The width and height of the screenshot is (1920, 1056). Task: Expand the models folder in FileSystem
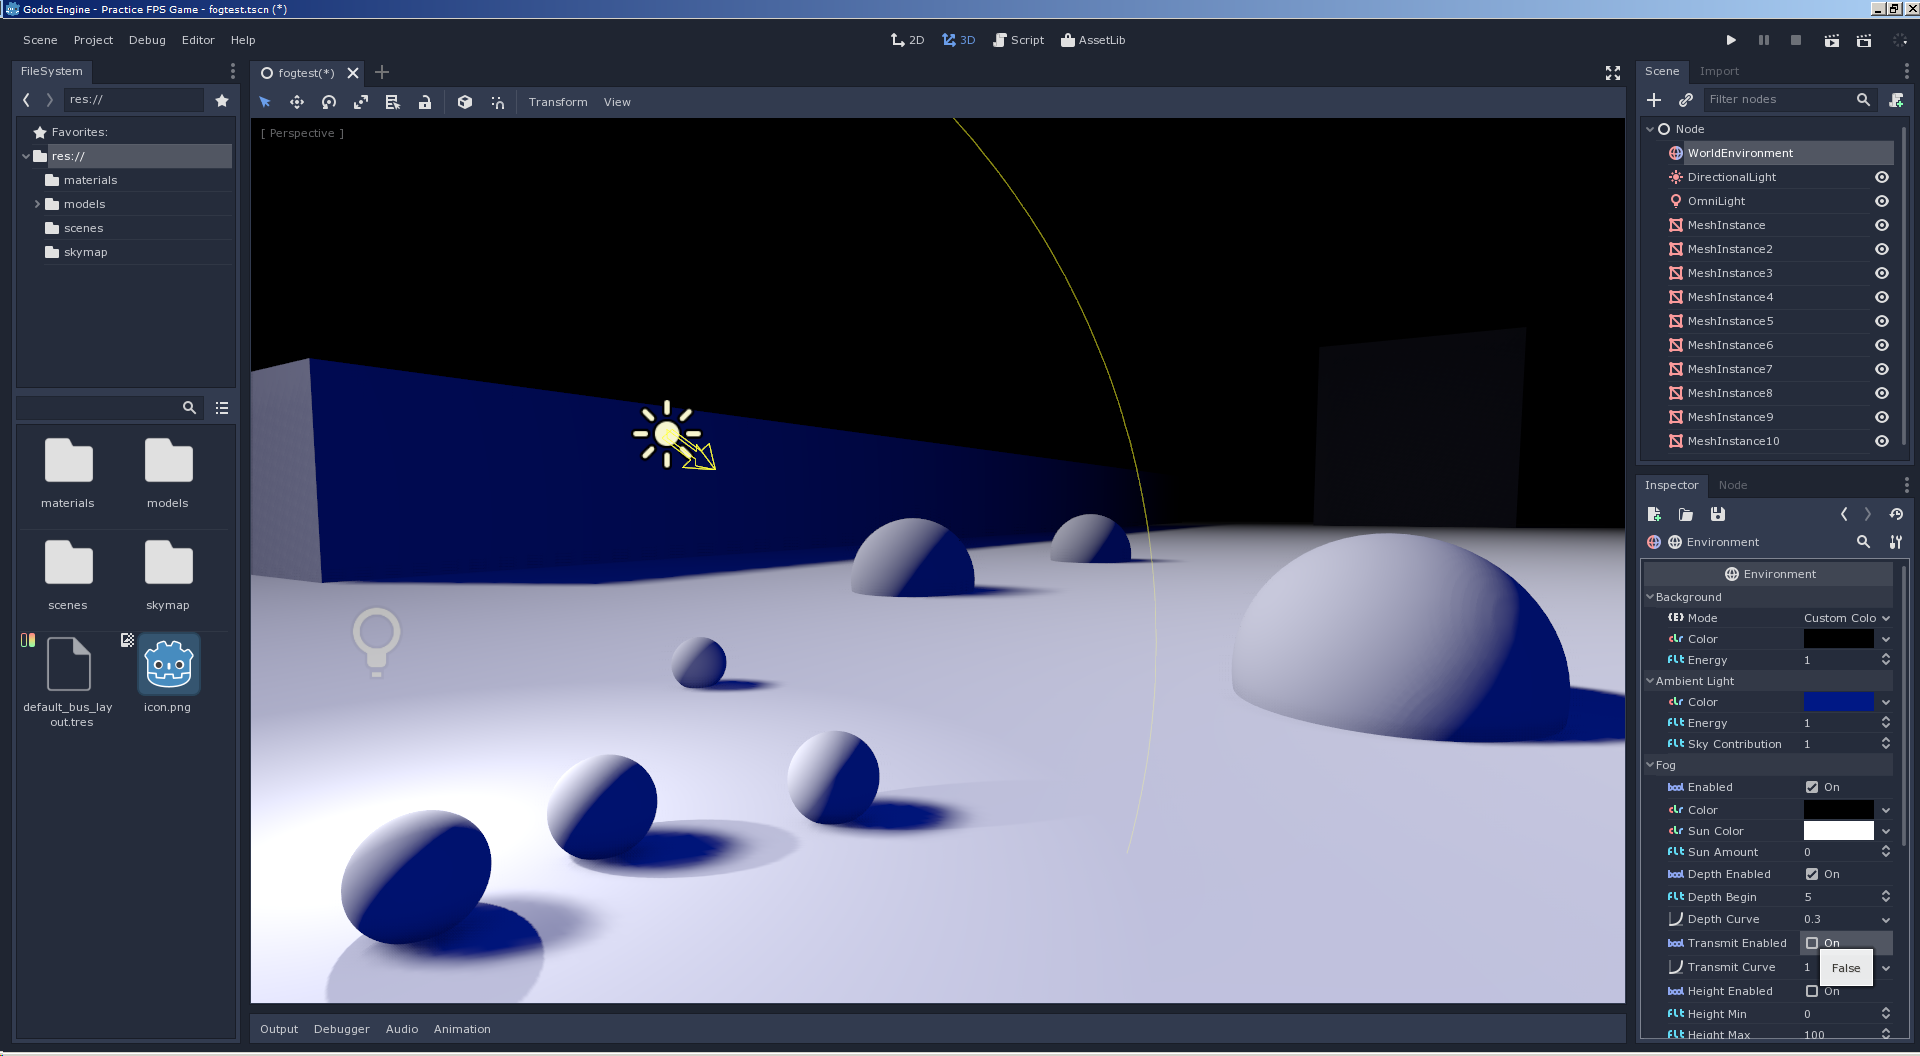pos(39,204)
